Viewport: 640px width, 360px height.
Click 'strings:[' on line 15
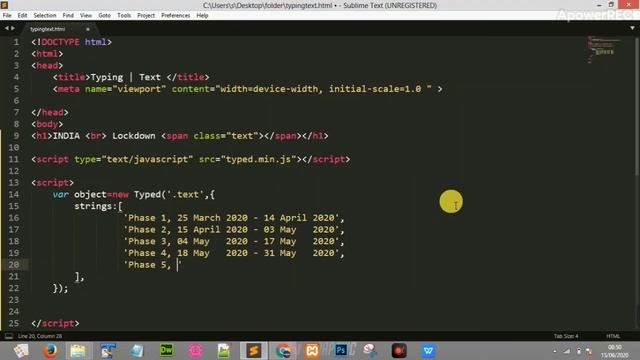(x=98, y=206)
